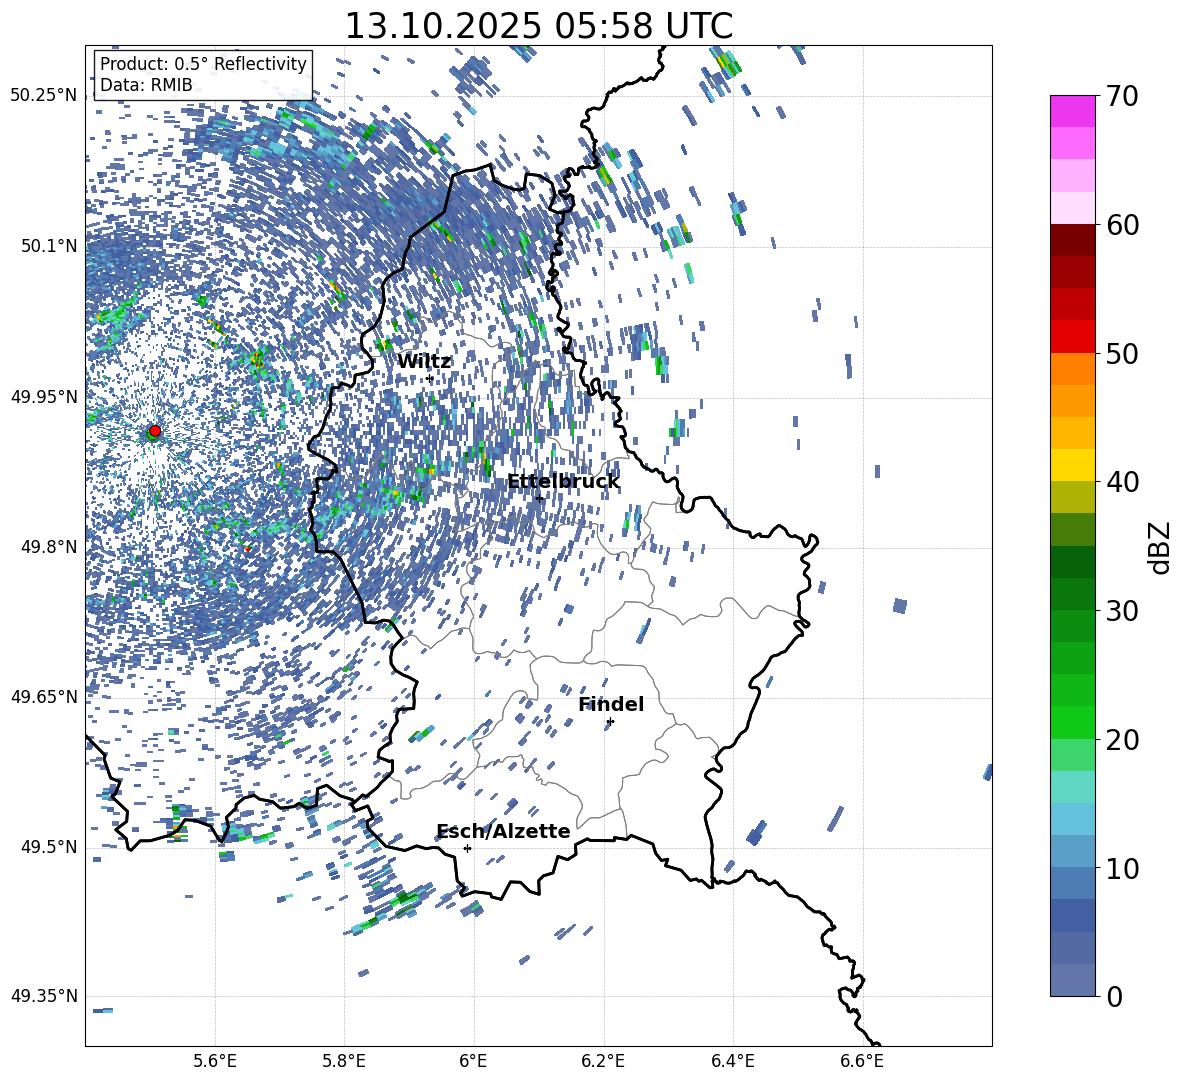The image size is (1184, 1081).
Task: Click the Ettelbruck city label
Action: 563,482
